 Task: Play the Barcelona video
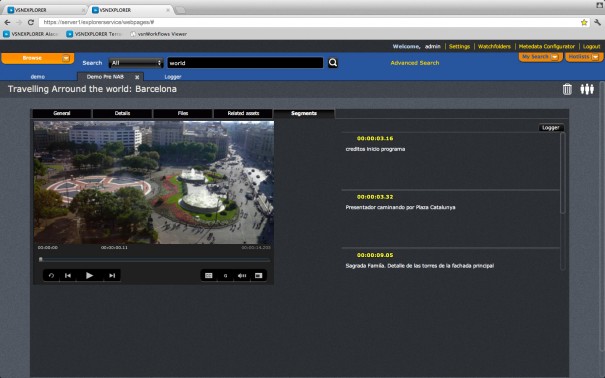[89, 275]
